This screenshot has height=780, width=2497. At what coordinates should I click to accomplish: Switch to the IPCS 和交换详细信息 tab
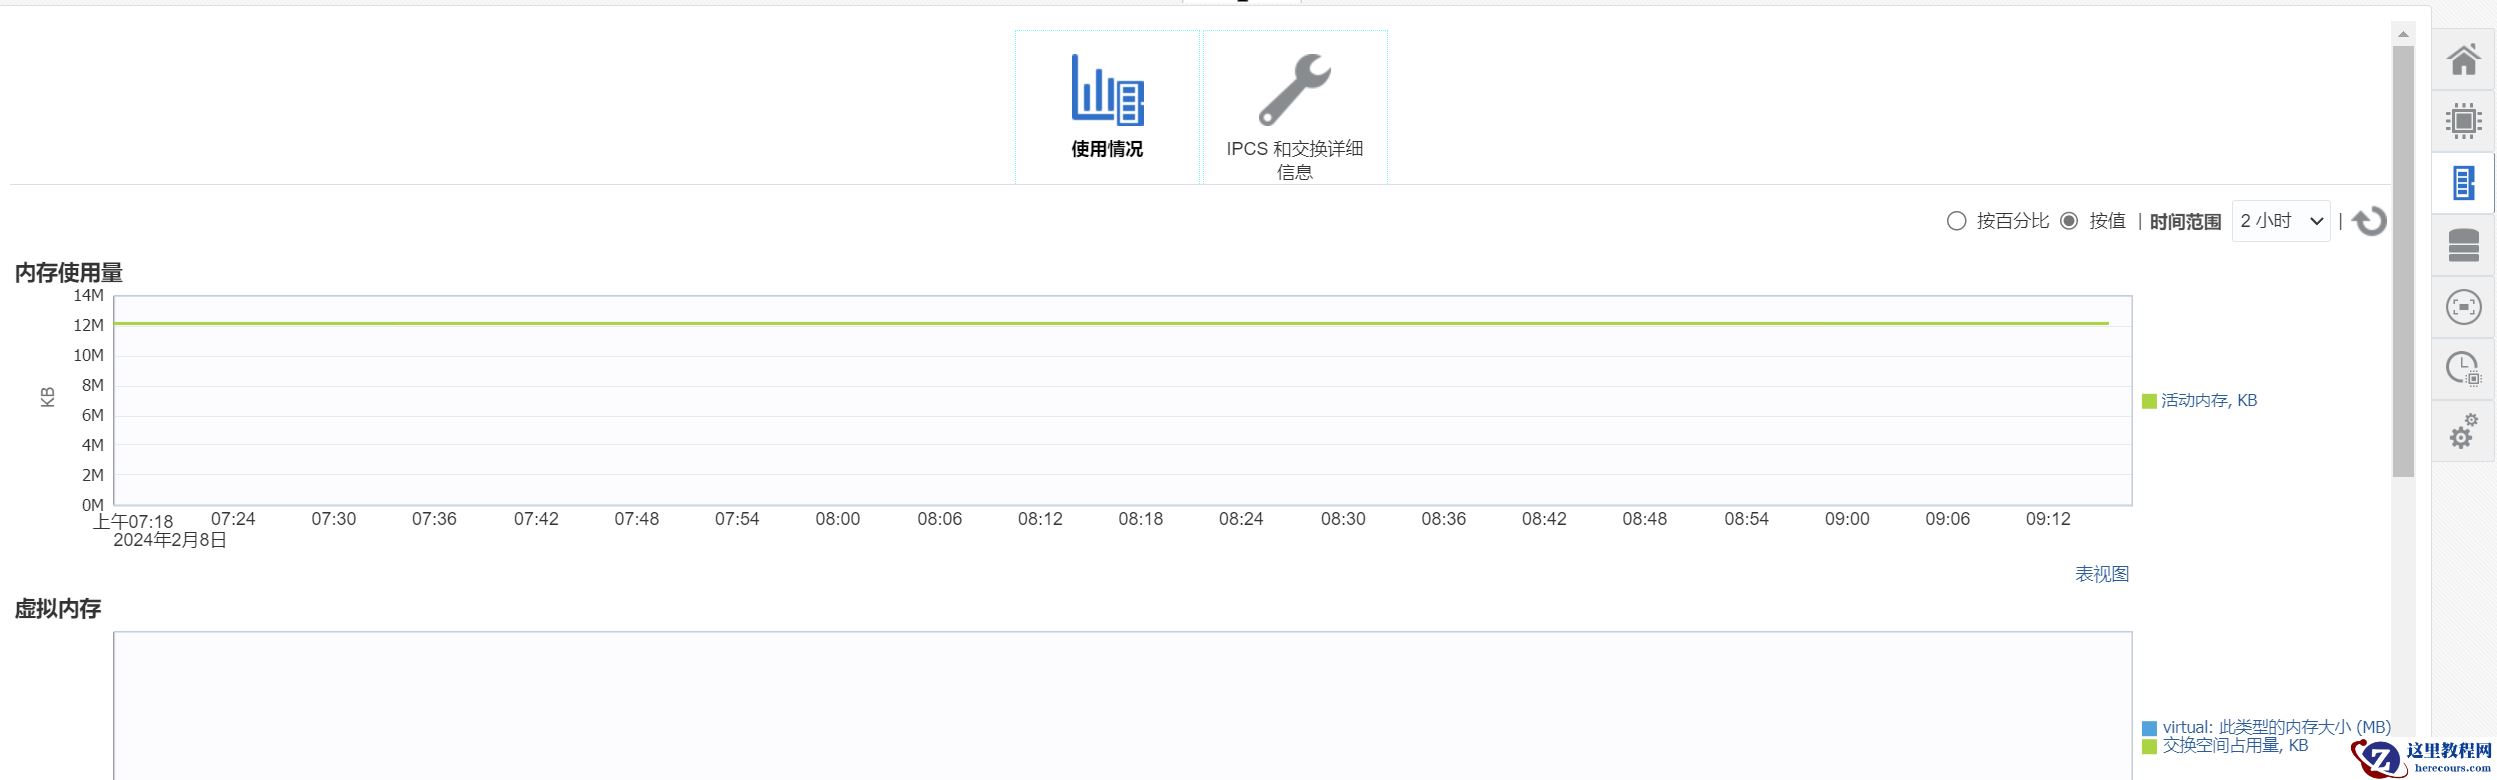pos(1295,107)
